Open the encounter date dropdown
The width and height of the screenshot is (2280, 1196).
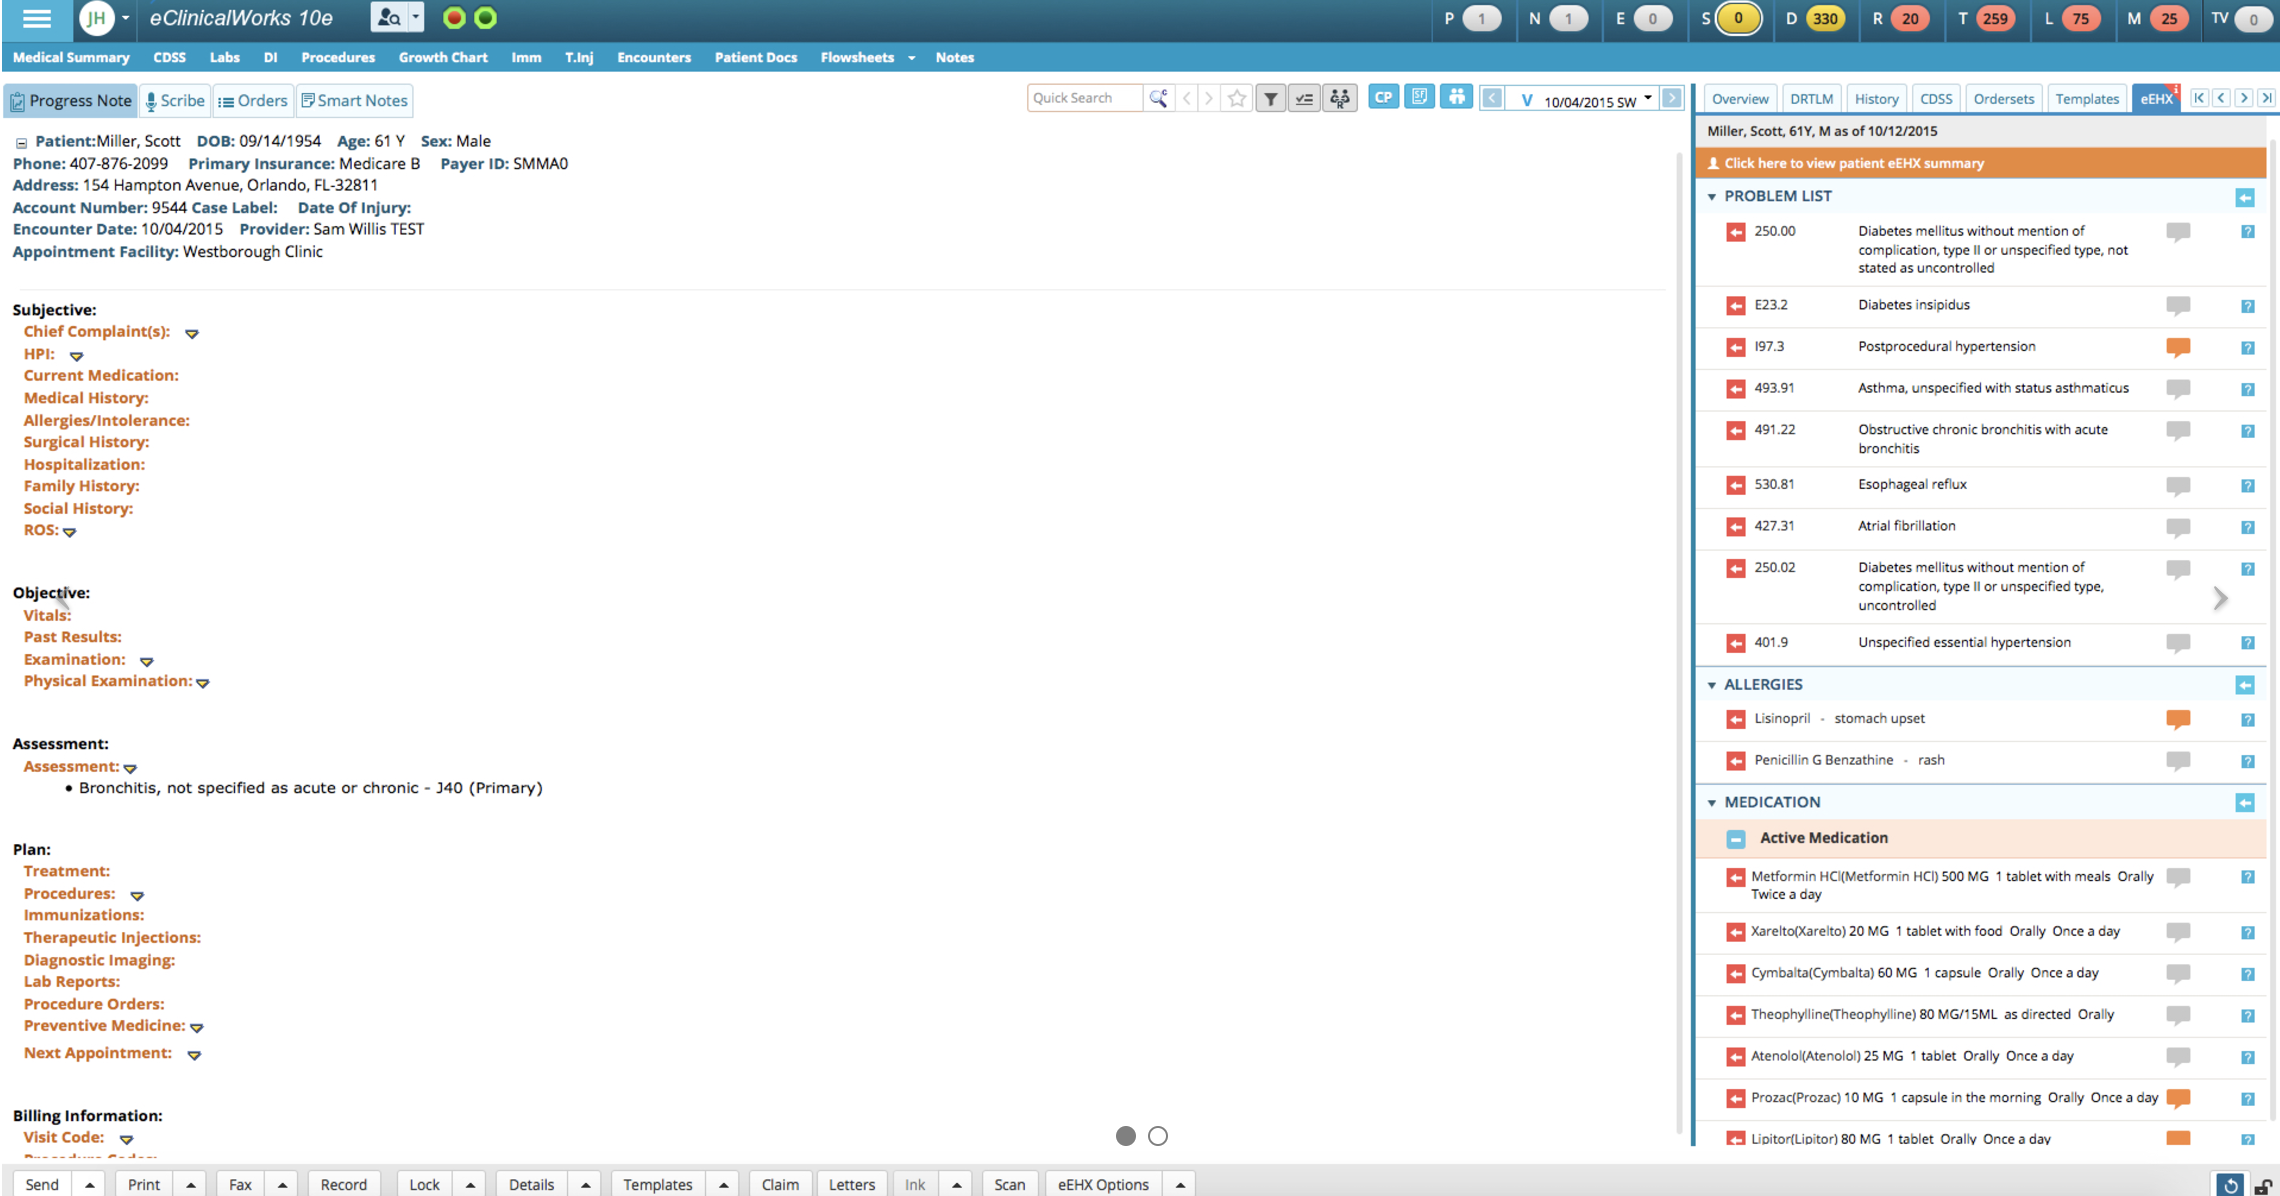(1647, 98)
